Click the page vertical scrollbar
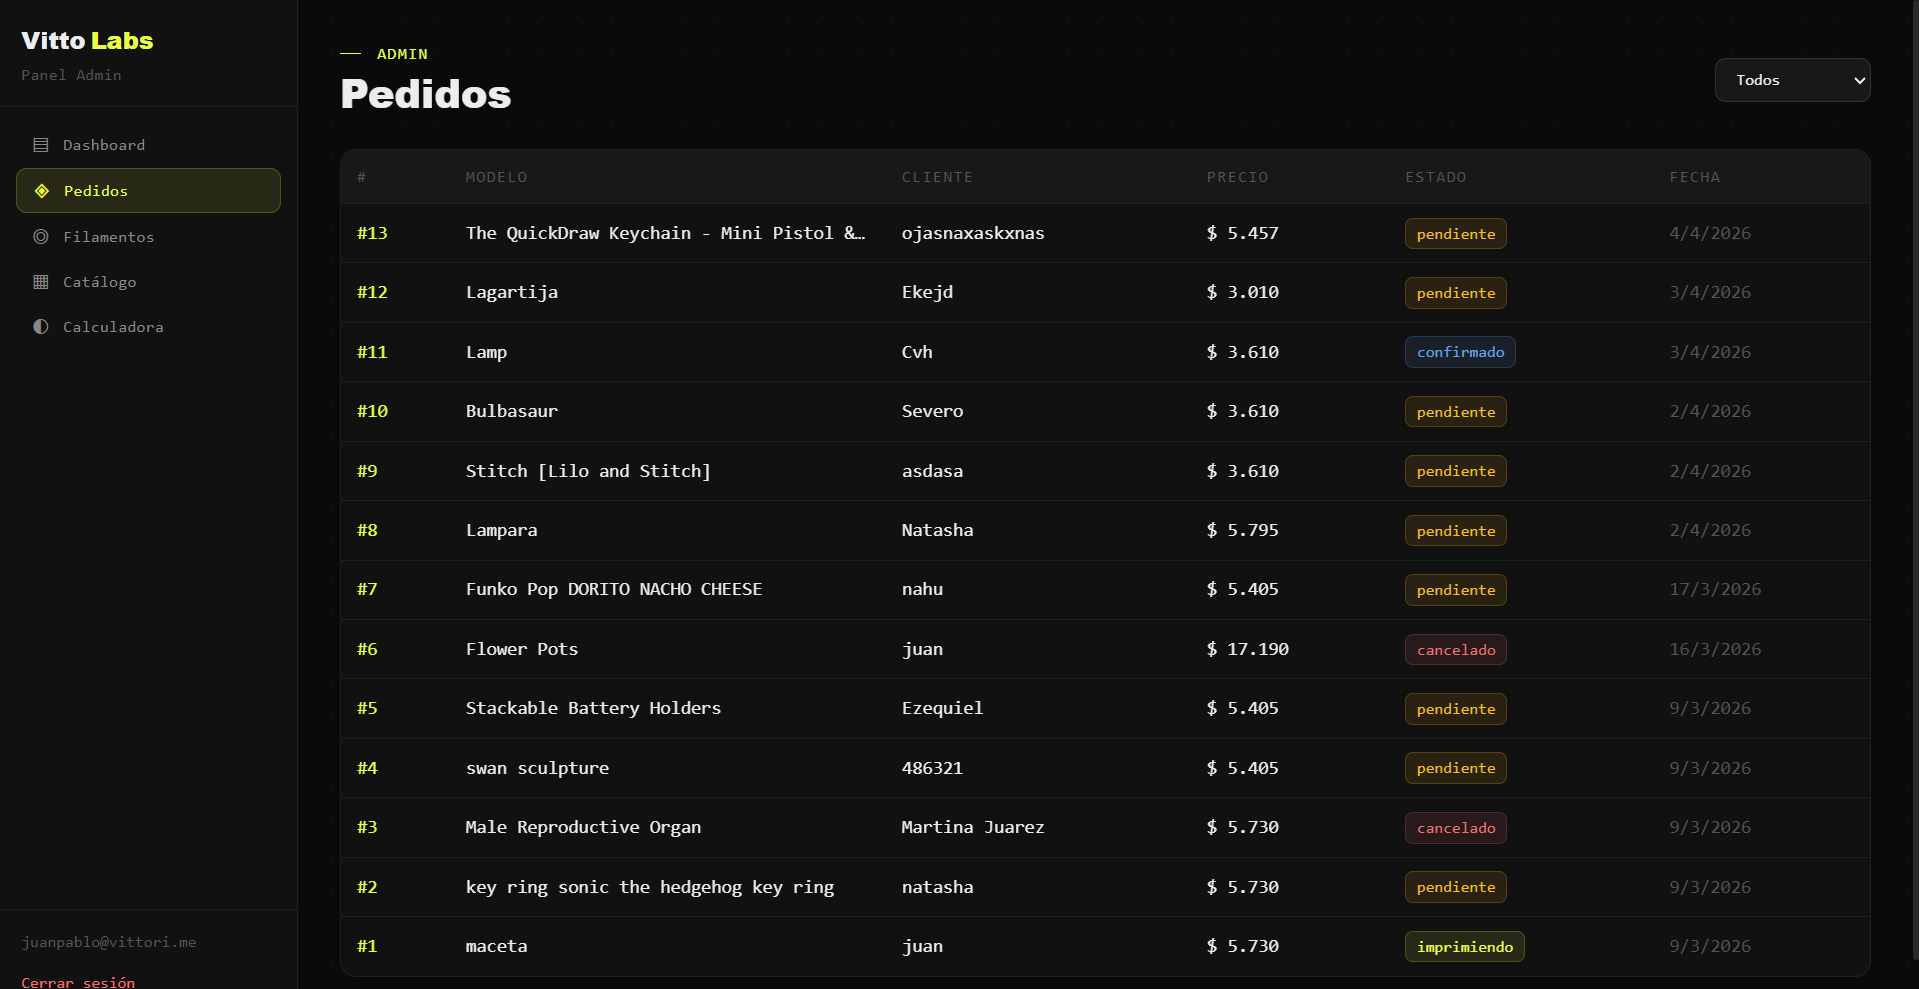 tap(1914, 480)
